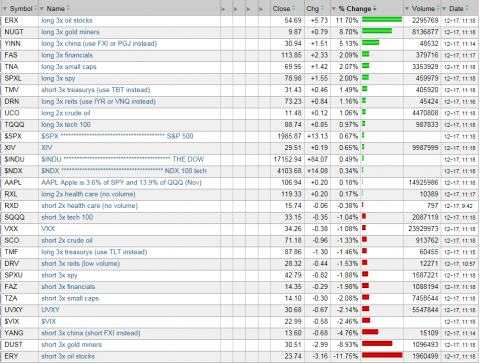Open the 'short 3x small caps' link

pos(70,298)
